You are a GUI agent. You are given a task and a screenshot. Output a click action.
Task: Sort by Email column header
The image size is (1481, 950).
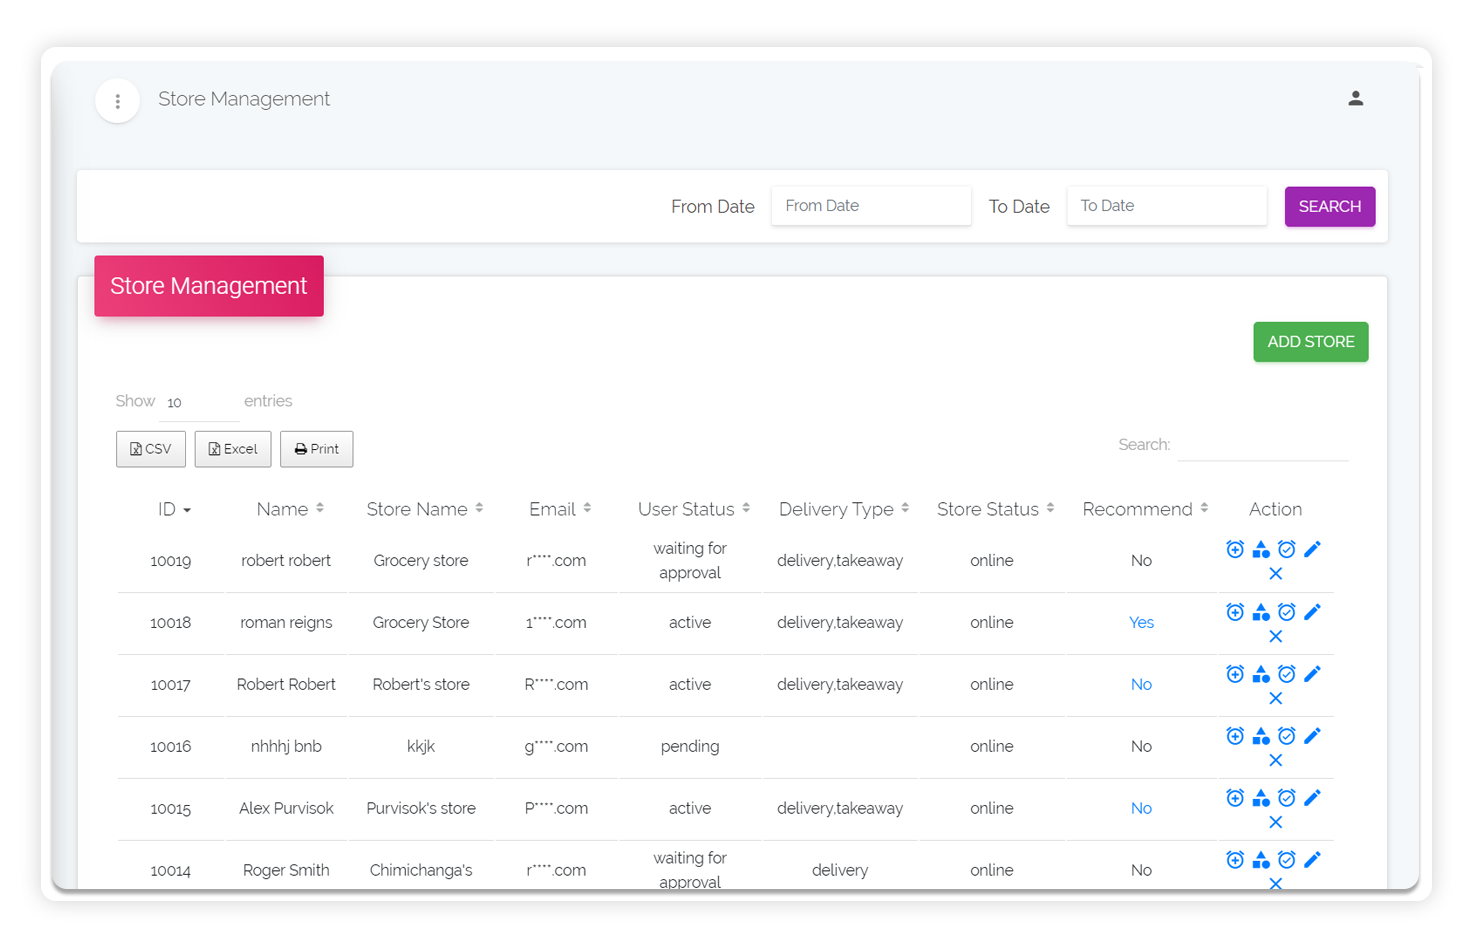pyautogui.click(x=560, y=510)
